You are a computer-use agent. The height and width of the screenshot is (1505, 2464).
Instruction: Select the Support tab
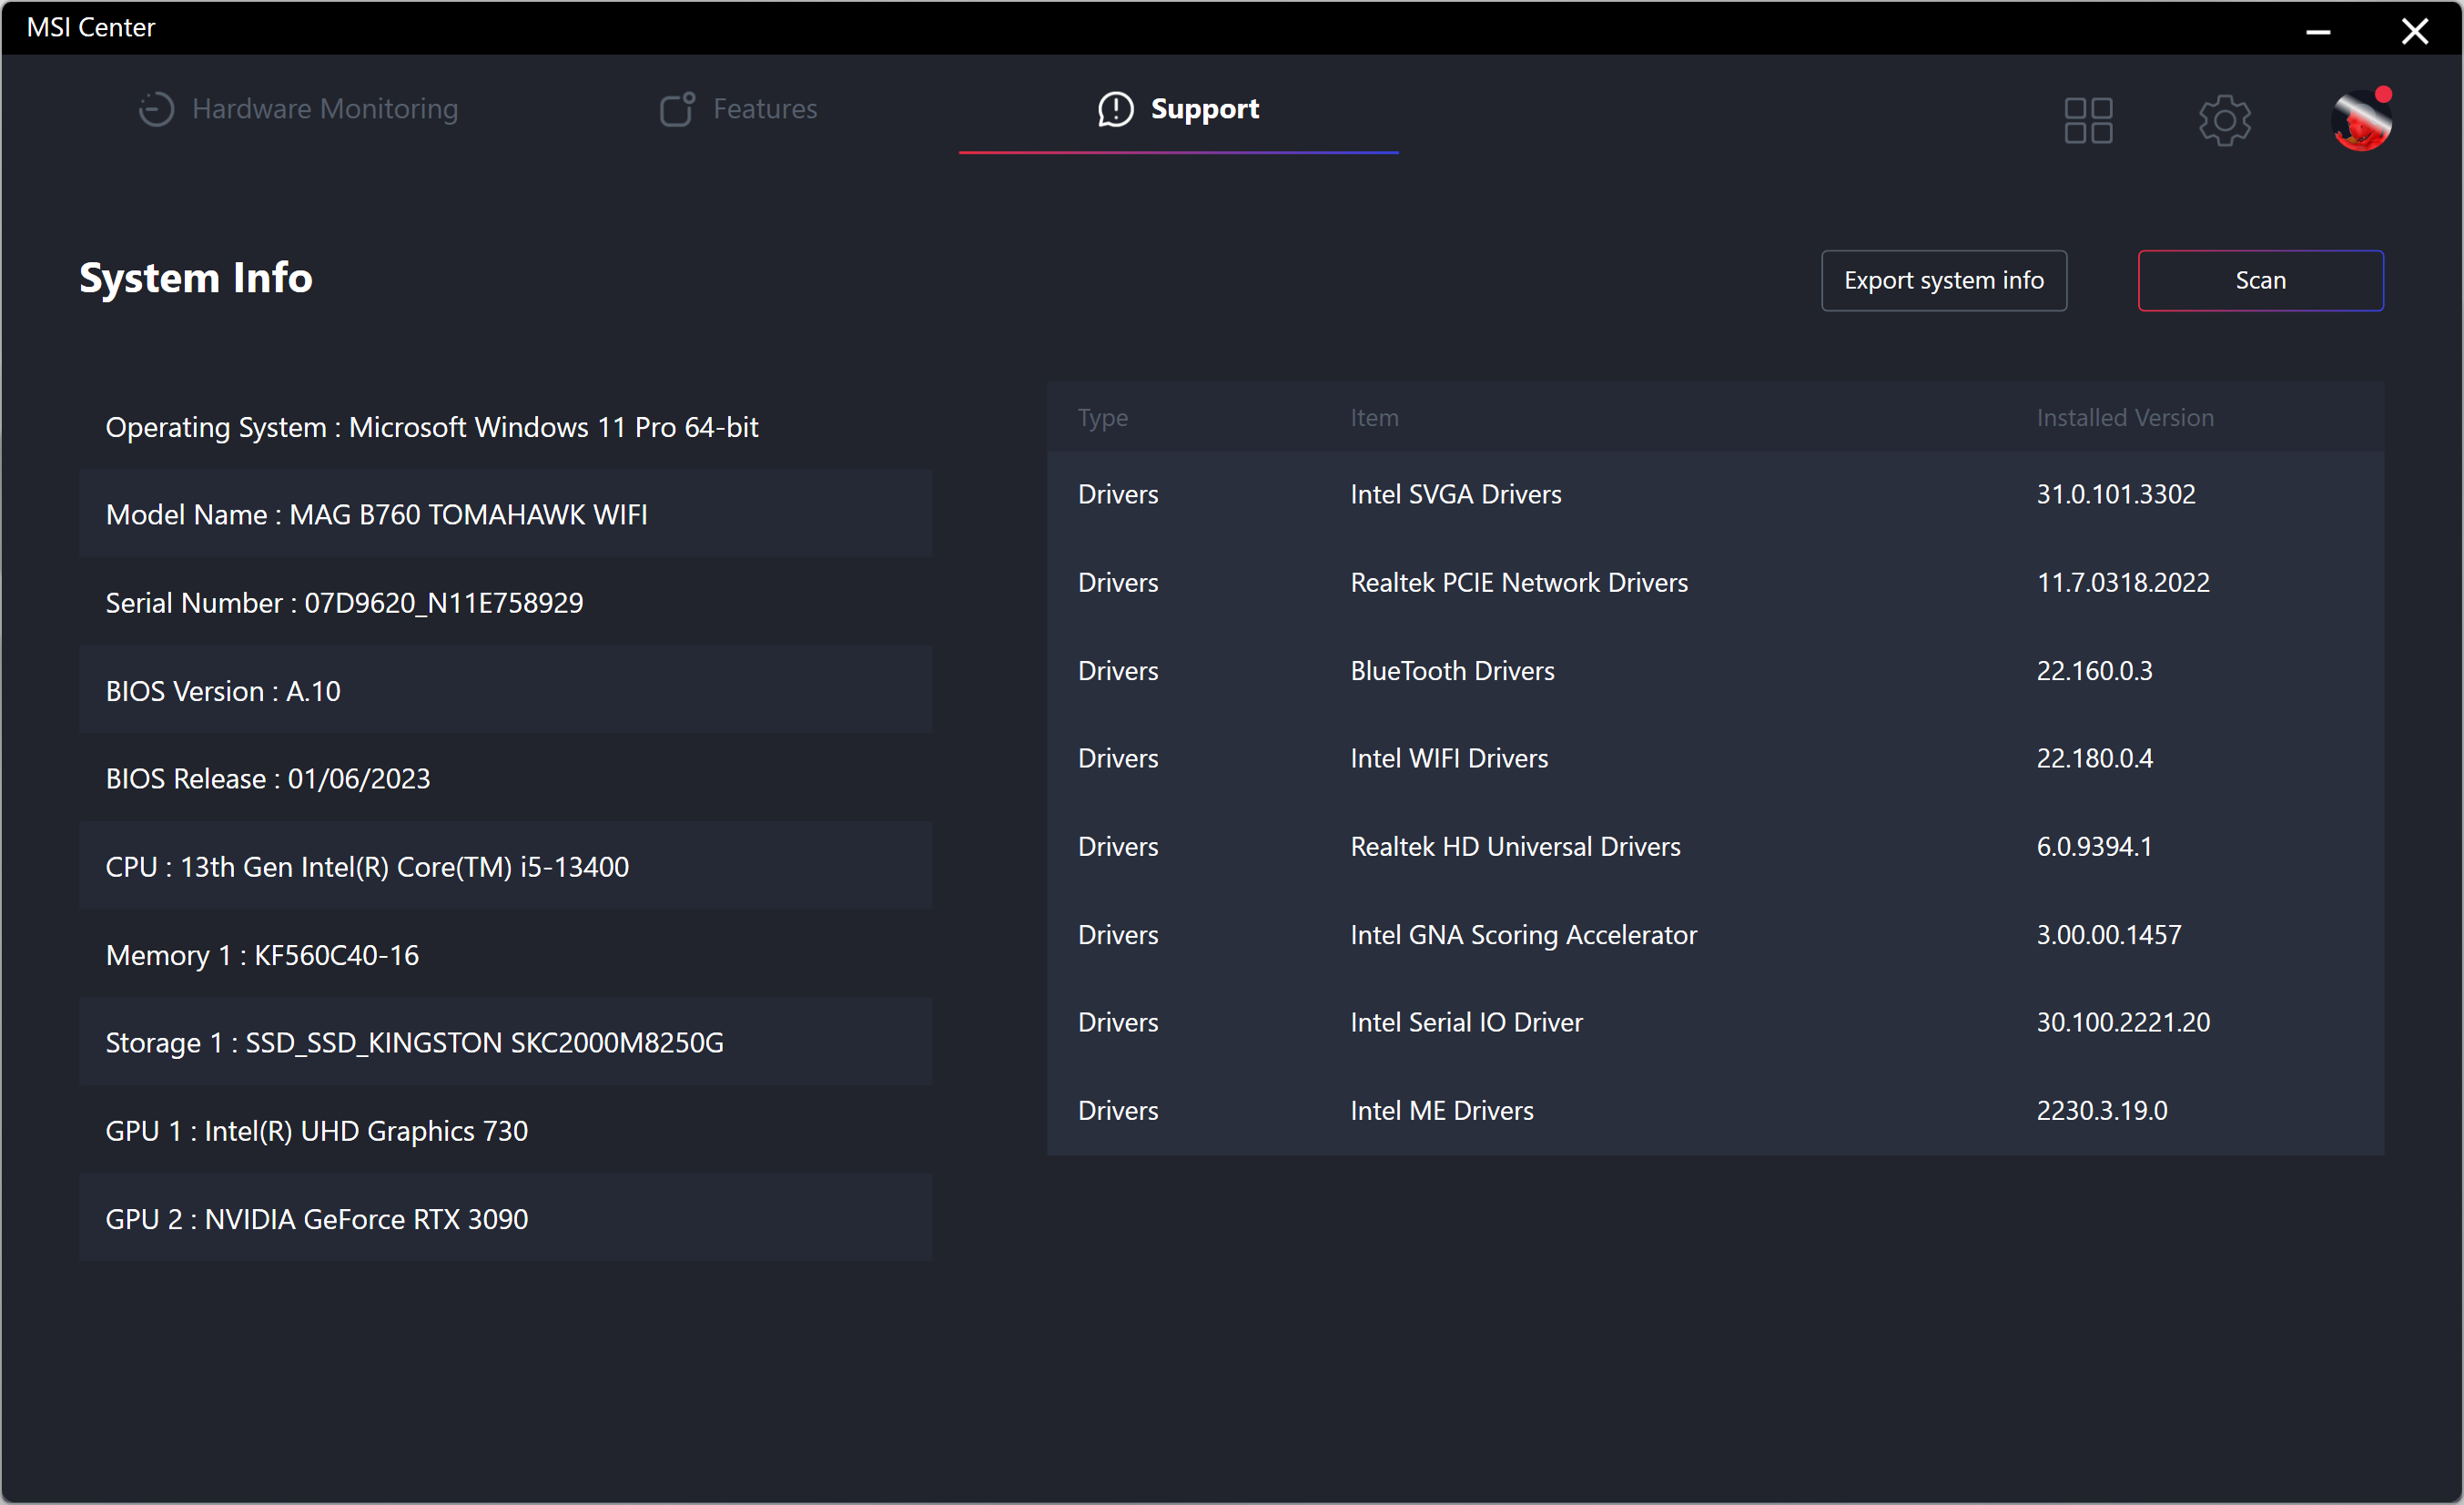(1178, 108)
